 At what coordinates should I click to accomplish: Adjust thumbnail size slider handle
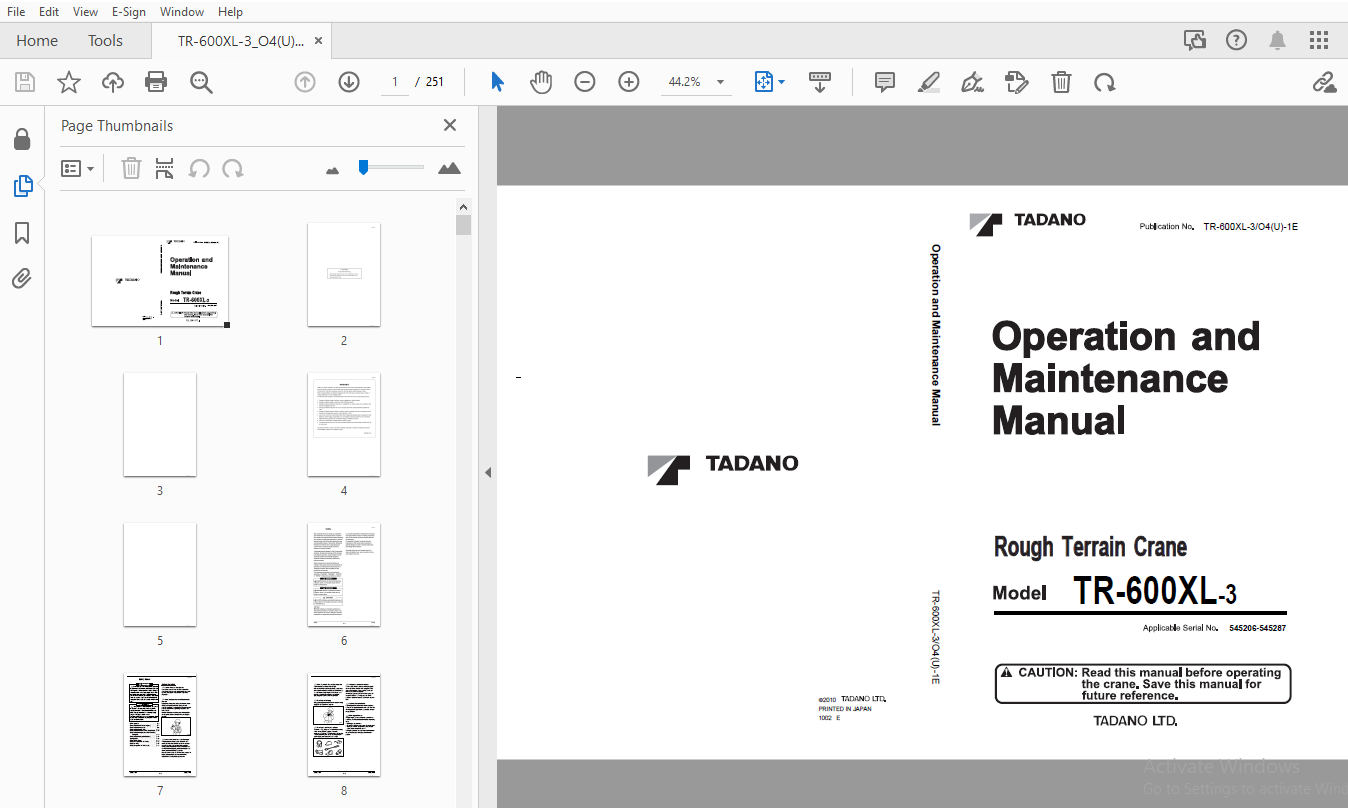click(x=364, y=167)
